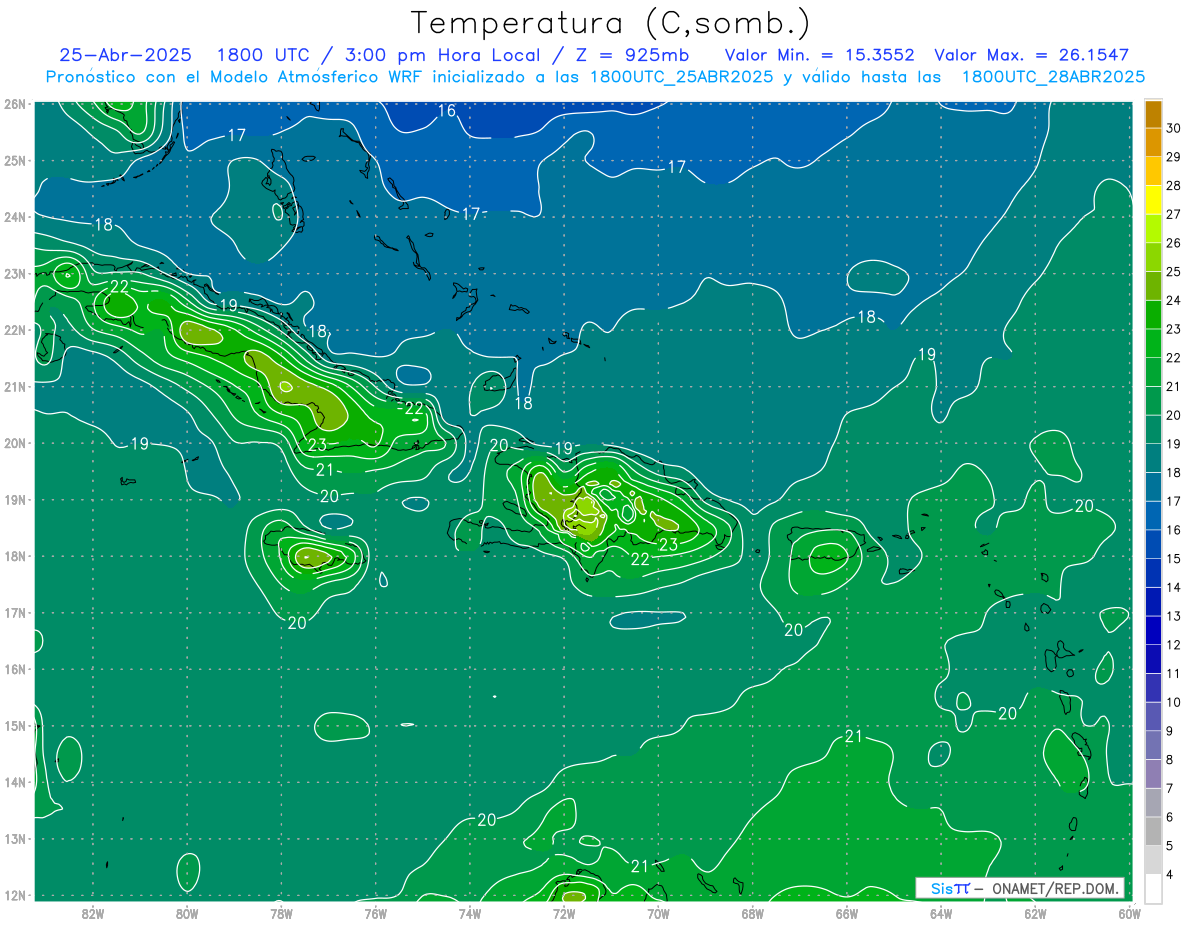Image resolution: width=1200 pixels, height=927 pixels.
Task: Click the colorbar value "30"
Action: [x=1174, y=128]
